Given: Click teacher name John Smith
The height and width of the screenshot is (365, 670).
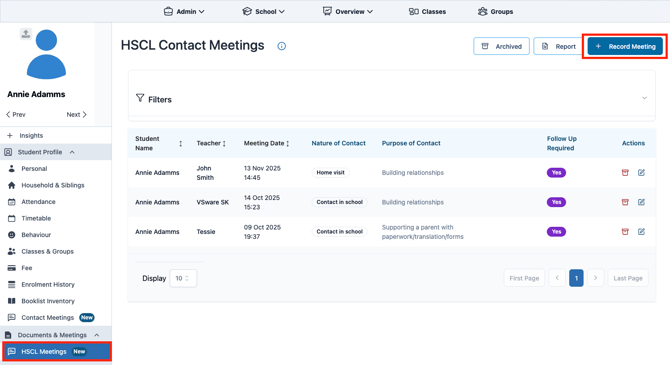Looking at the screenshot, I should (205, 173).
